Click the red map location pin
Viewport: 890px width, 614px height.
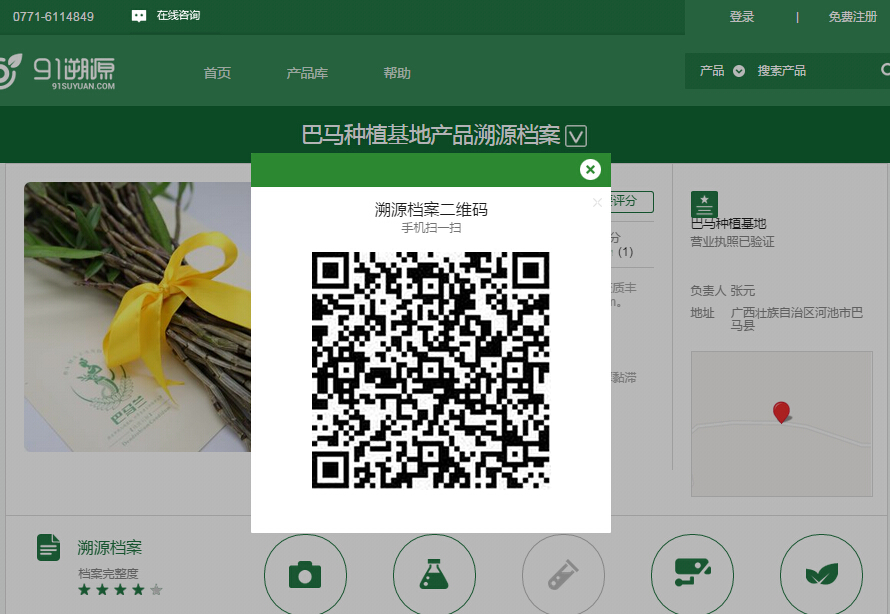point(781,411)
